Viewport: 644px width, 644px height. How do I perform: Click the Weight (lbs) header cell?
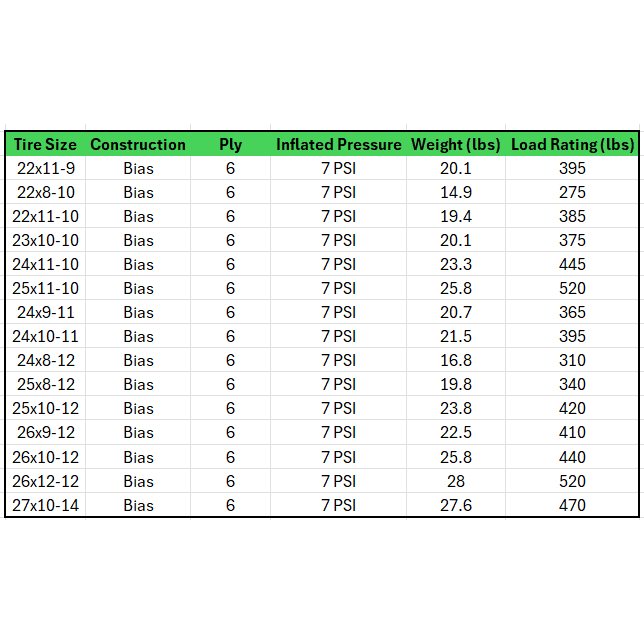456,144
